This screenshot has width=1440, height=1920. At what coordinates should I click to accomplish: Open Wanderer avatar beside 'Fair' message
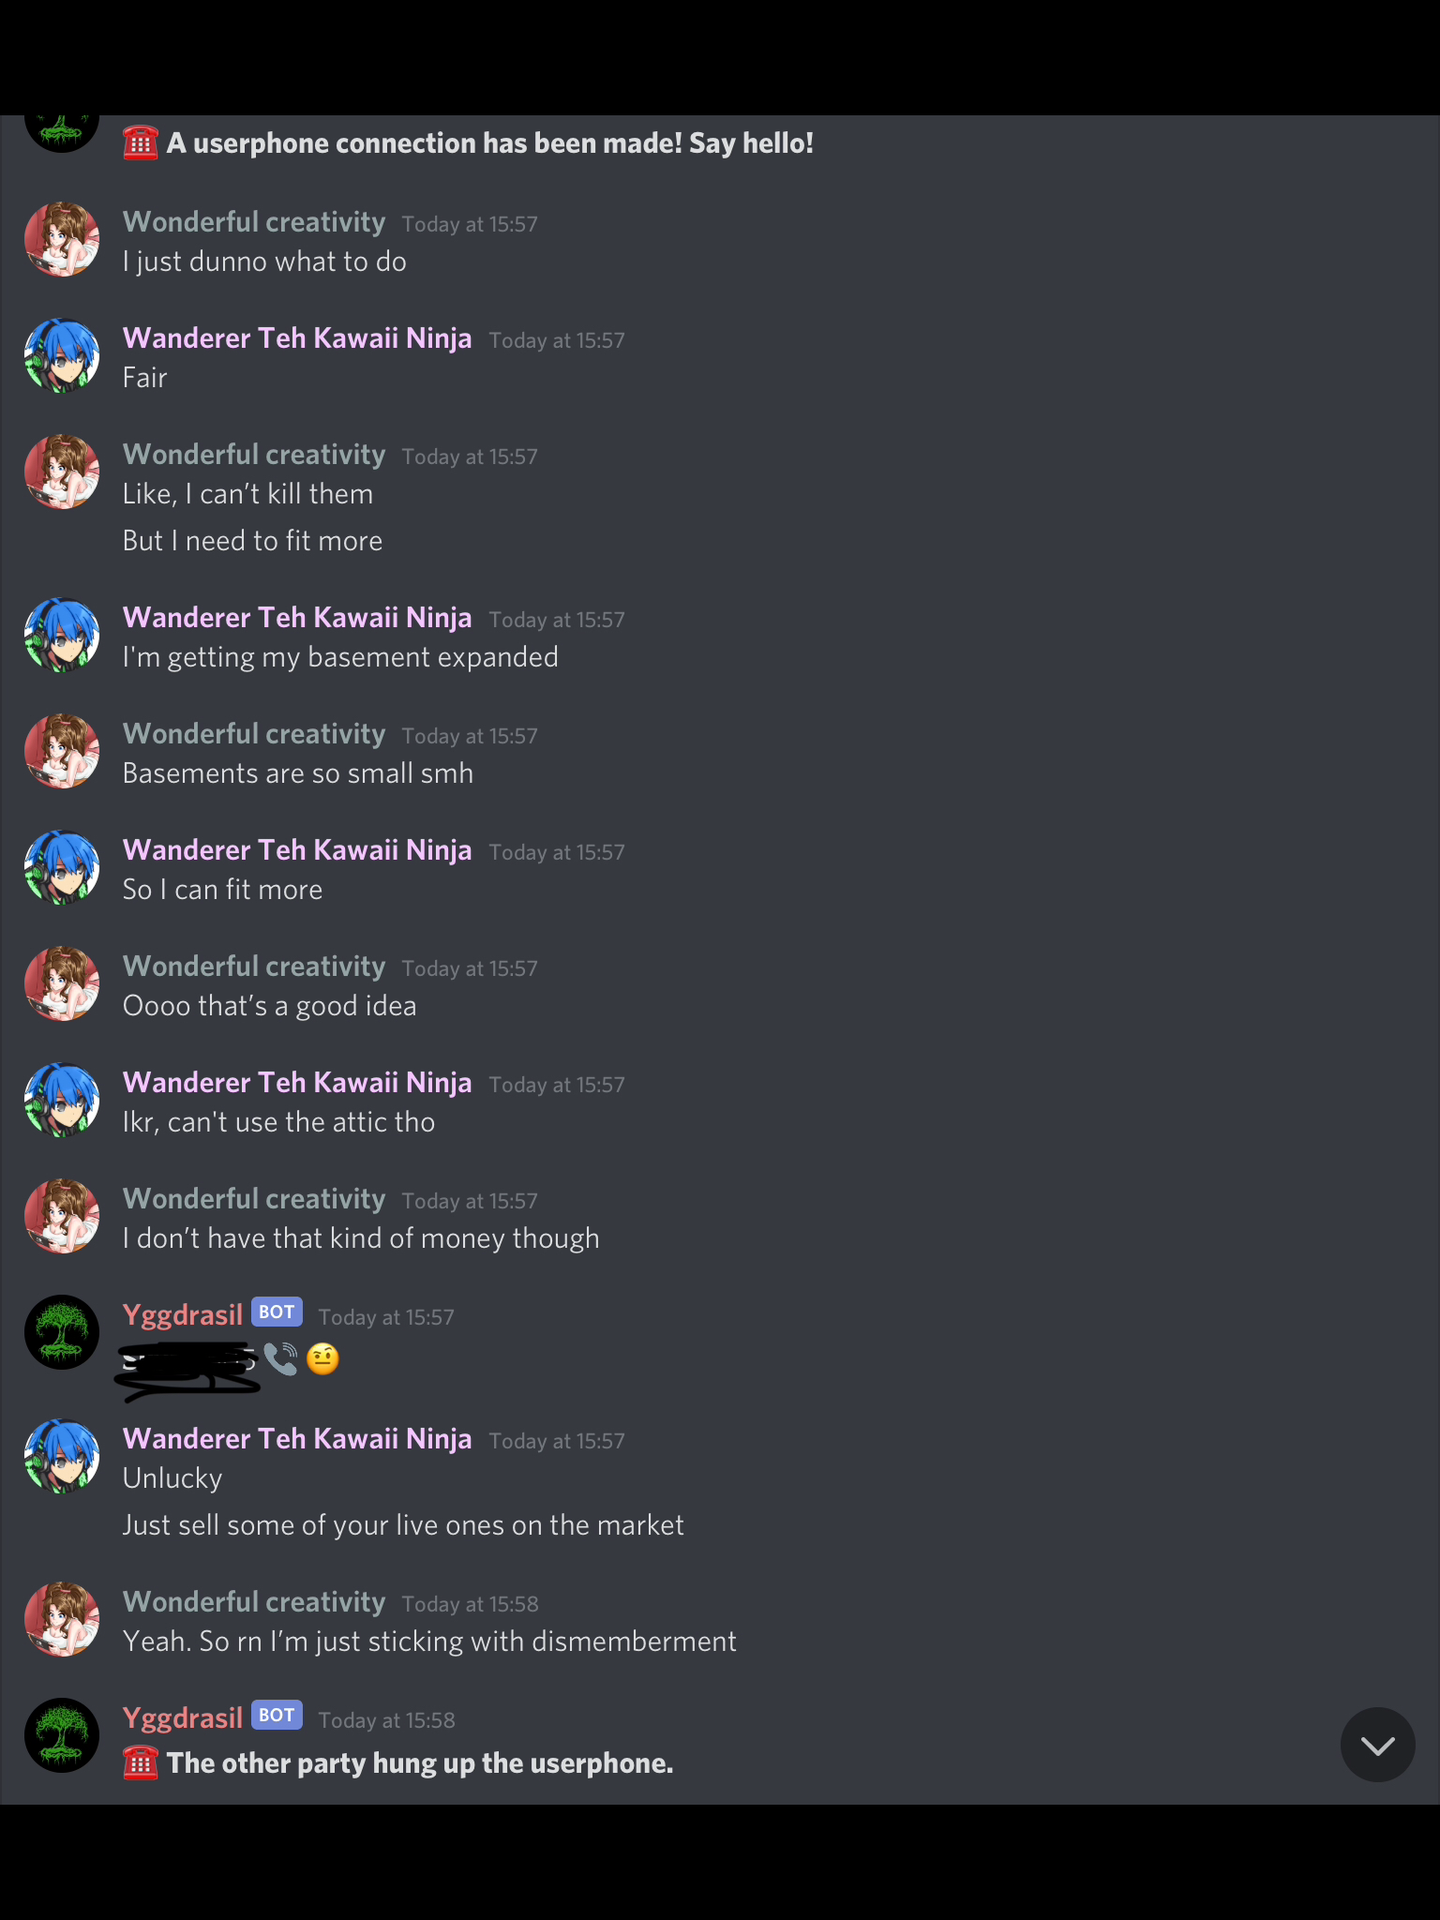click(62, 356)
